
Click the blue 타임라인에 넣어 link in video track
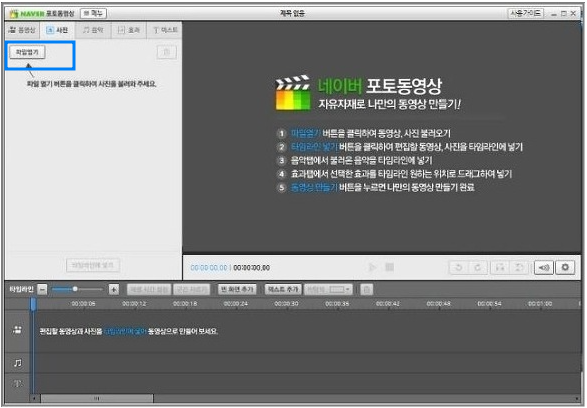click(x=125, y=331)
